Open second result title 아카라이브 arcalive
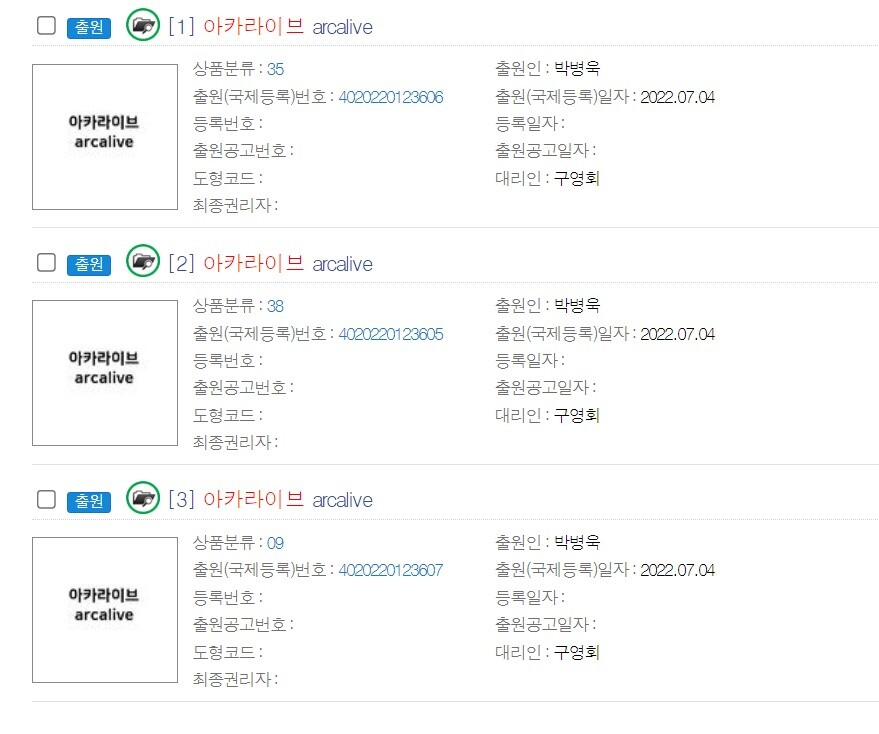The image size is (879, 734). tap(287, 264)
